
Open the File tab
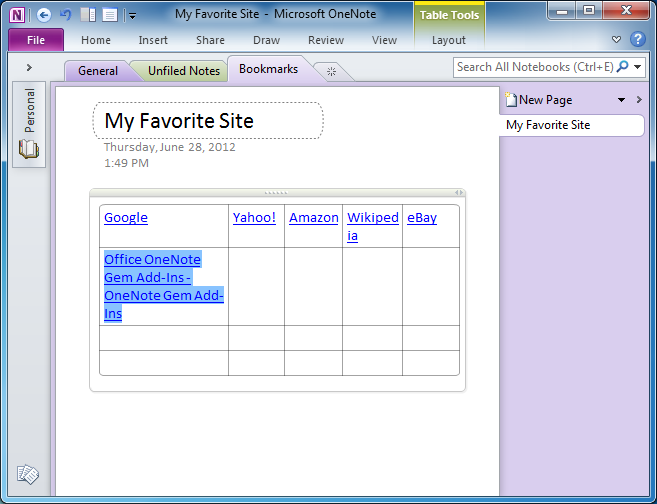pyautogui.click(x=36, y=40)
